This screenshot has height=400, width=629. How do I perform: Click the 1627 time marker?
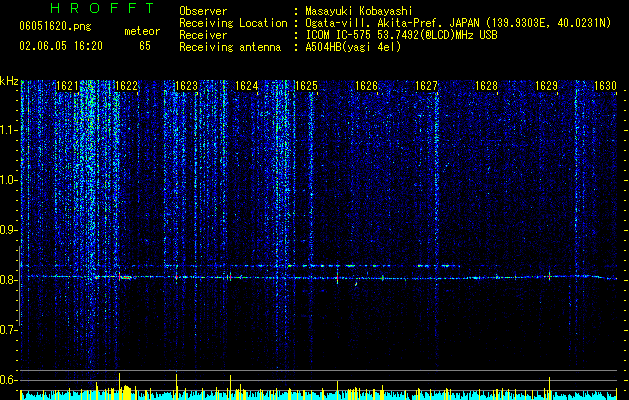click(x=426, y=86)
